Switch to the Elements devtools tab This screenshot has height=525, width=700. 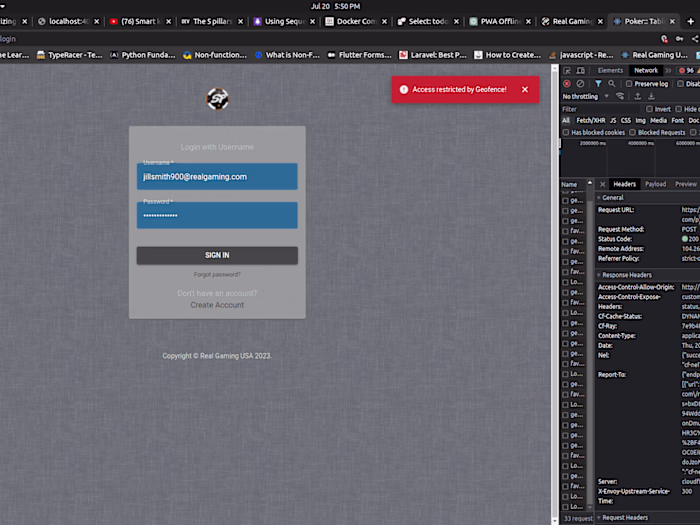(610, 71)
